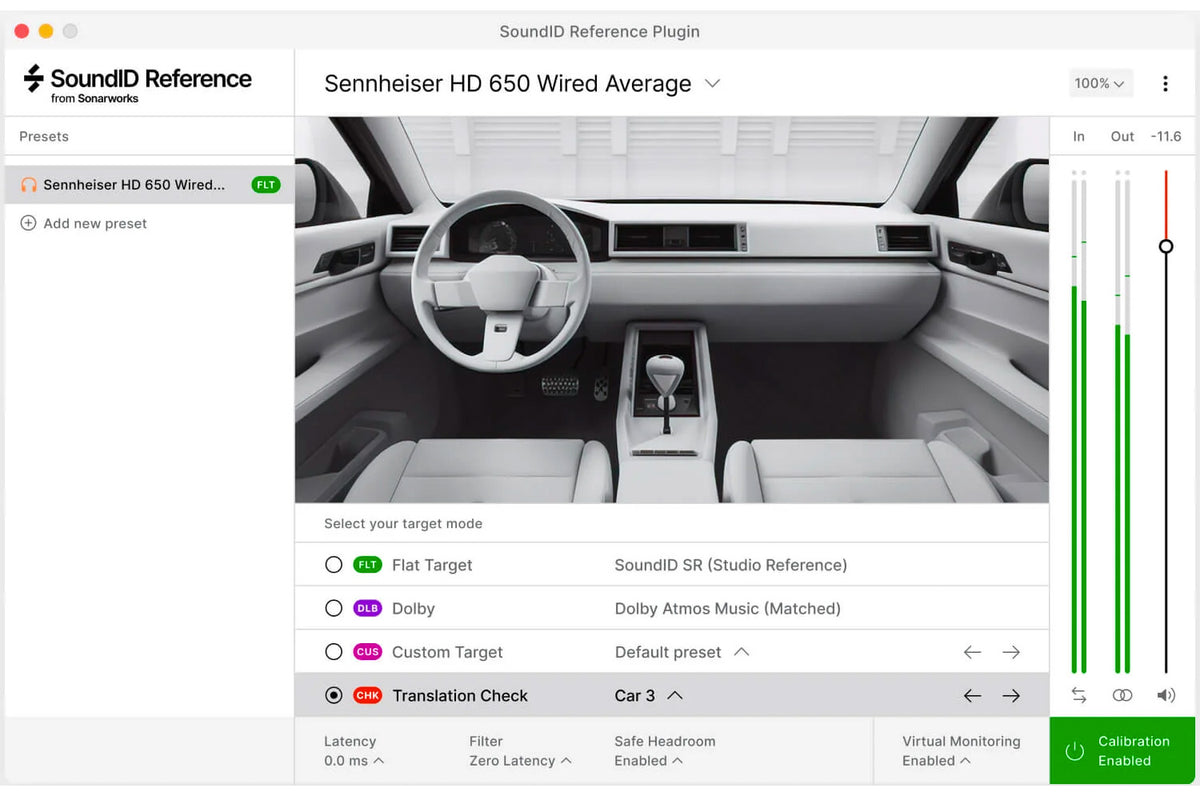Go to next Custom Target preset arrow
Screen dimensions: 1200x800
pos(1011,652)
